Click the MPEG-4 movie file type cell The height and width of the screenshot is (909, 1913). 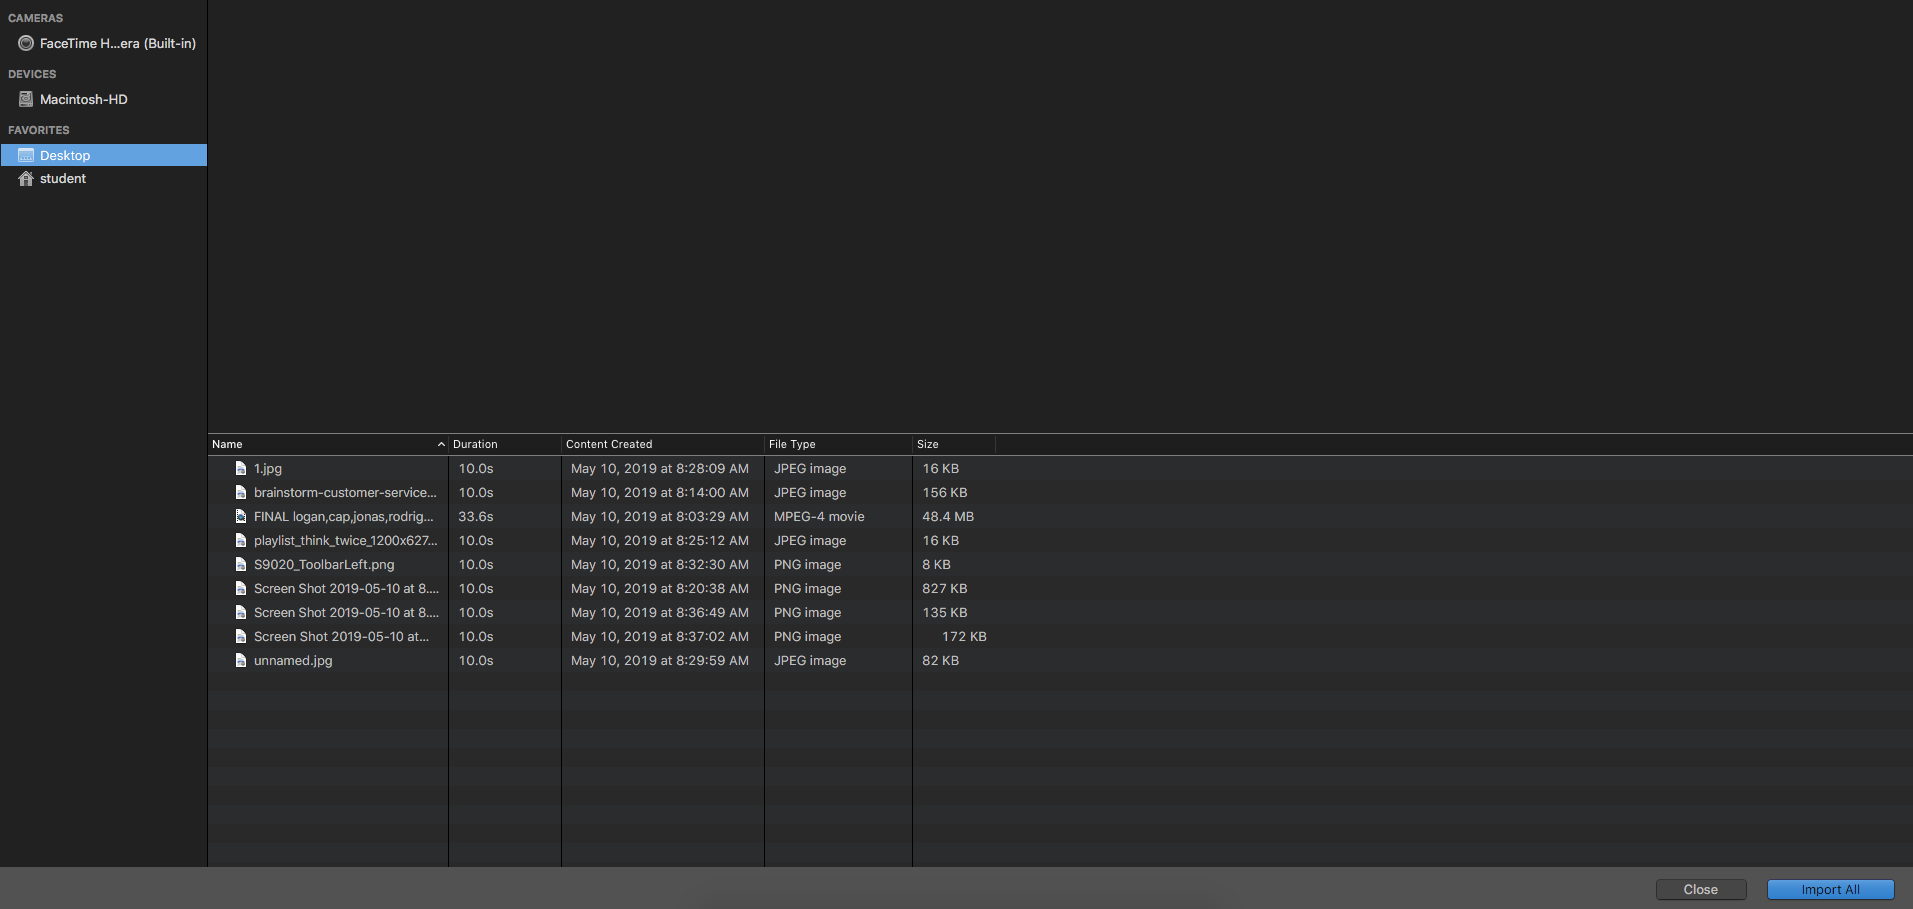819,516
